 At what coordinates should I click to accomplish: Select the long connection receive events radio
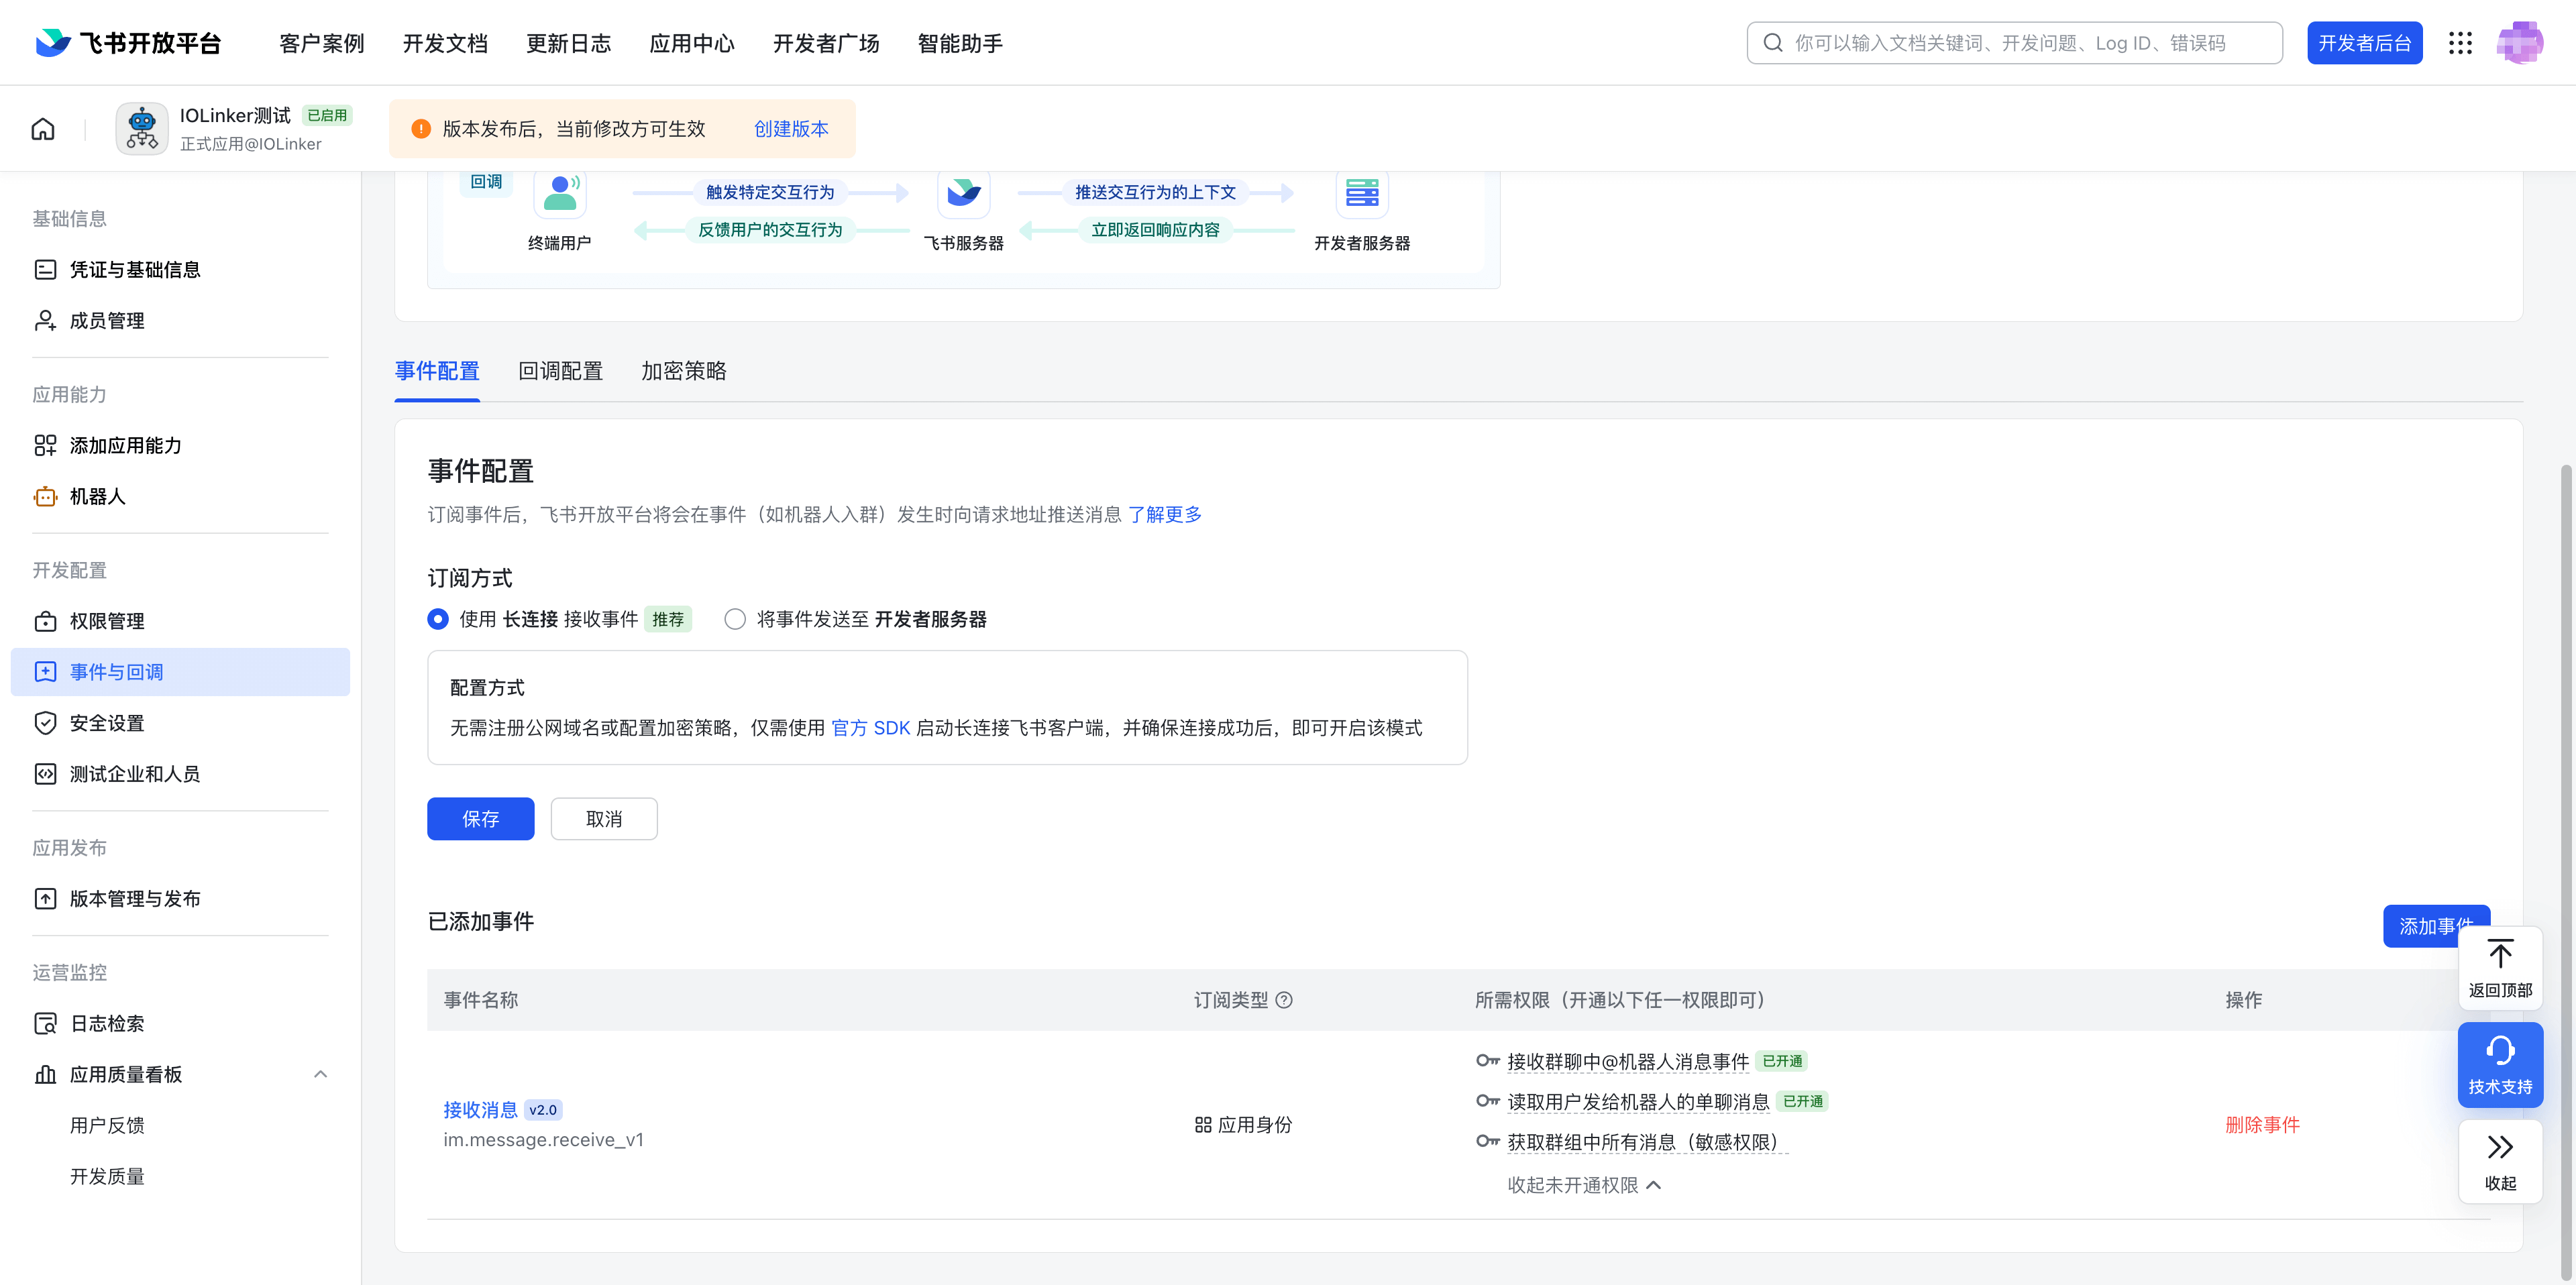click(438, 619)
